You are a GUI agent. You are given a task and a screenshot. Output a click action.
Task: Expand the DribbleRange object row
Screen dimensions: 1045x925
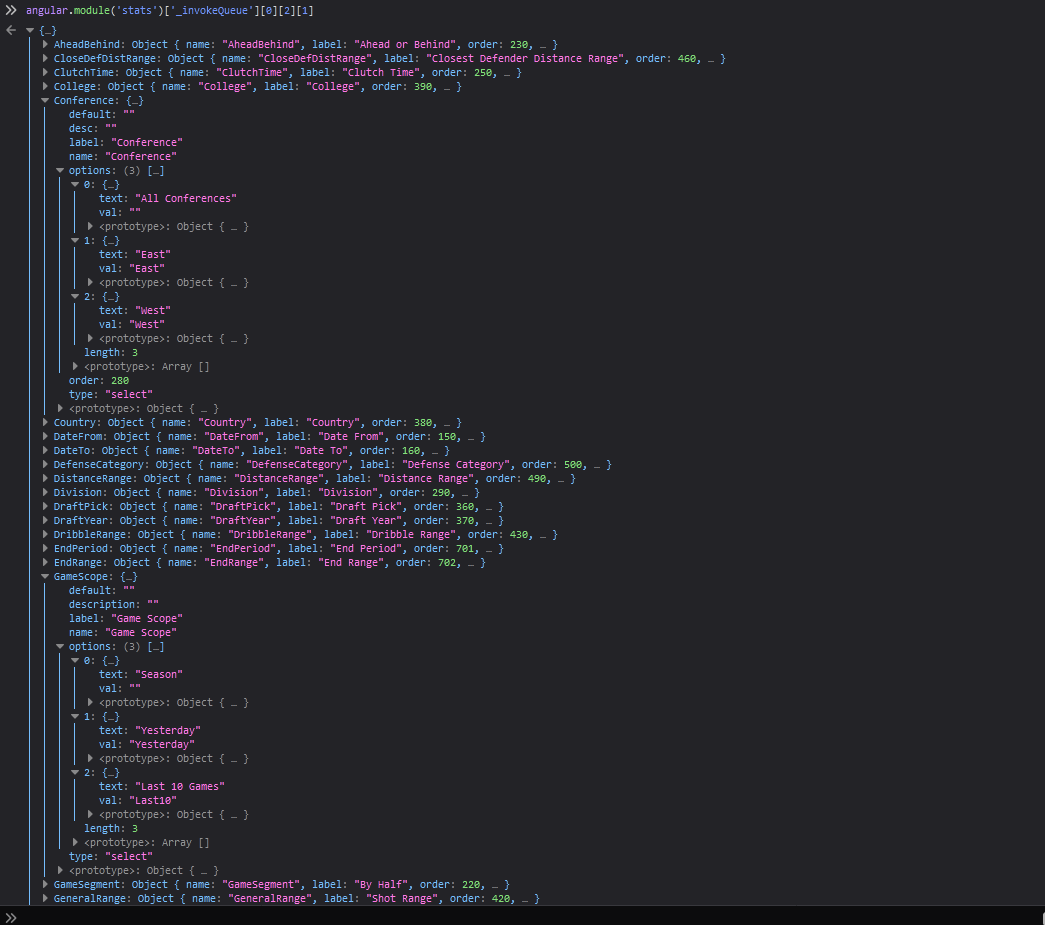45,534
